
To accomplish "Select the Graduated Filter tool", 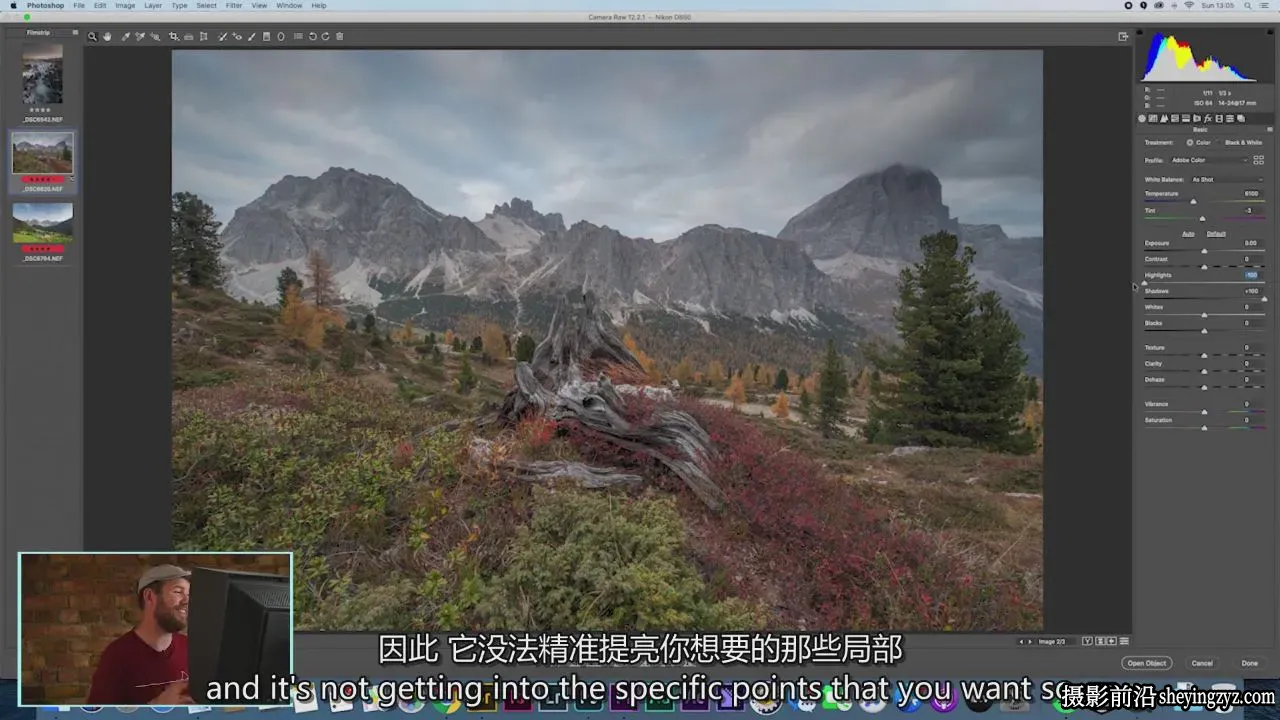I will 266,37.
